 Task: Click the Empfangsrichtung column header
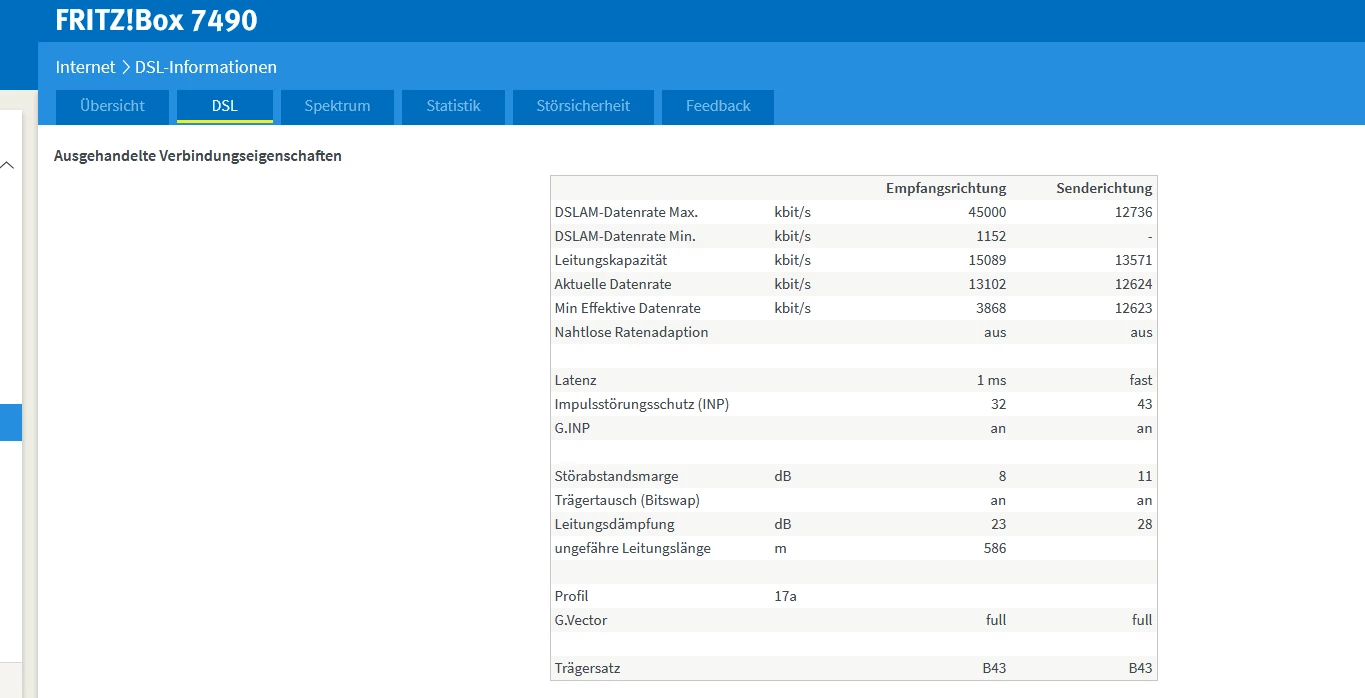click(x=945, y=188)
